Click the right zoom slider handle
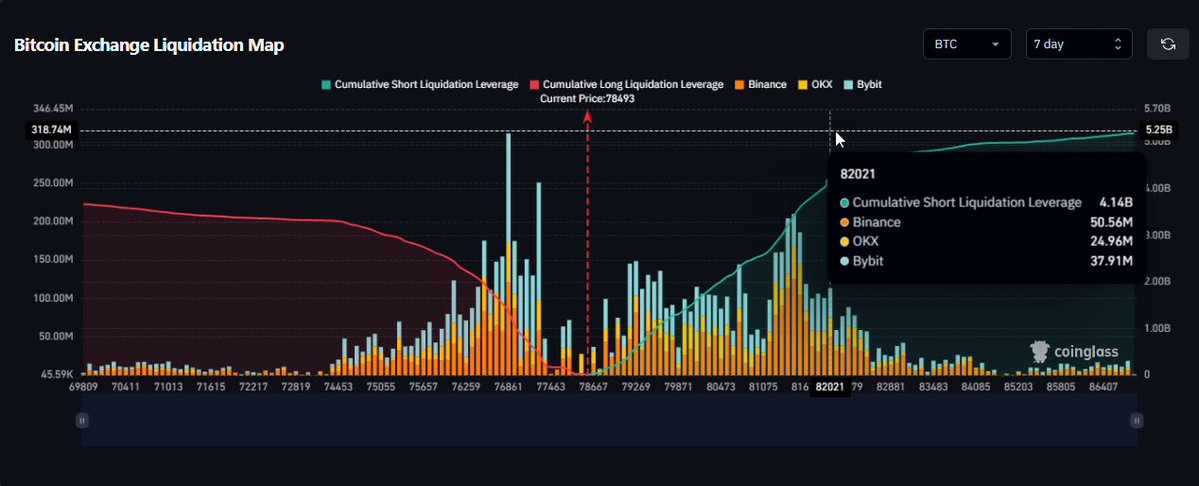 [x=1136, y=420]
